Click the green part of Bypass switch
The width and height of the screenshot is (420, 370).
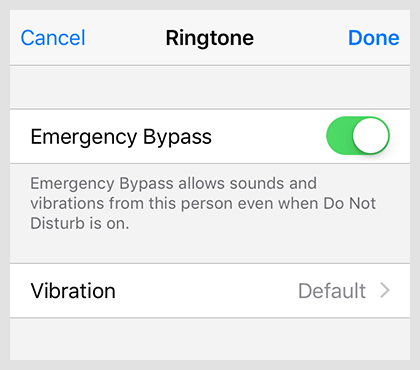(x=339, y=136)
